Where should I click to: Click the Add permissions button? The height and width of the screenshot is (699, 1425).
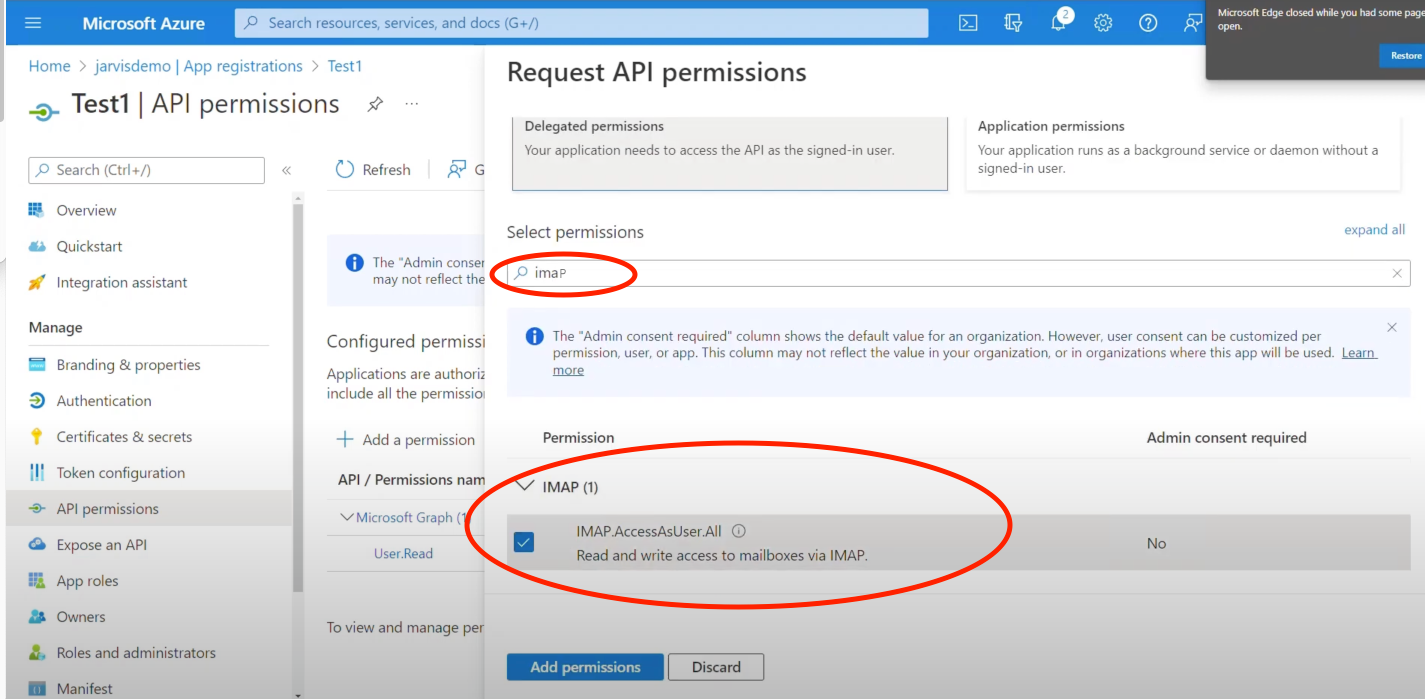coord(585,667)
